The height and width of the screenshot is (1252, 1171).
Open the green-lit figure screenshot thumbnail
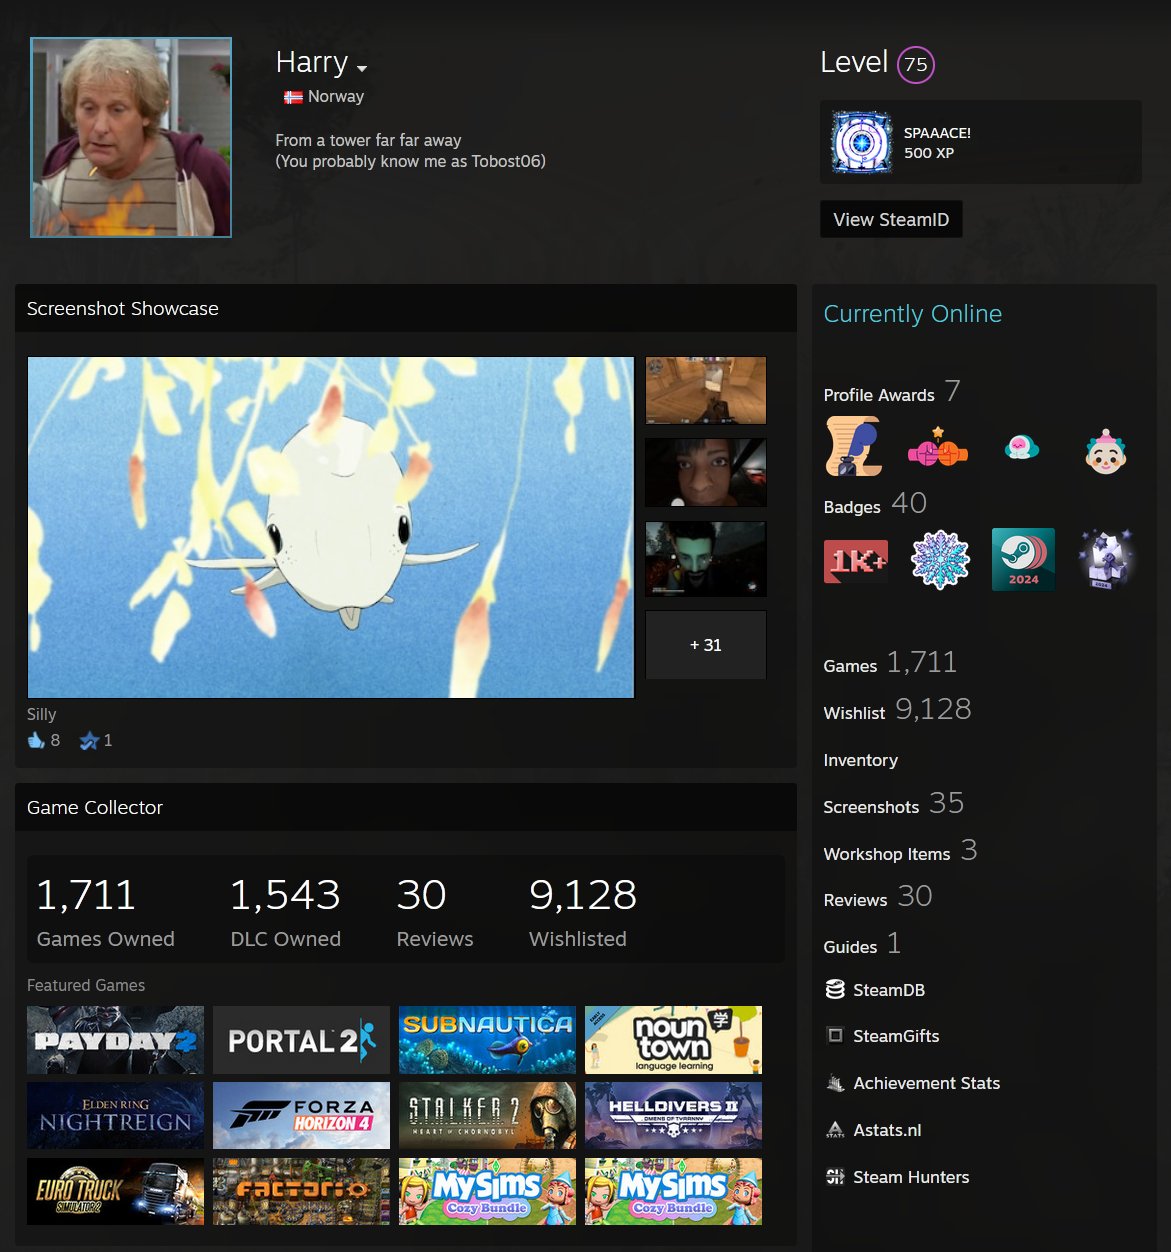tap(706, 559)
